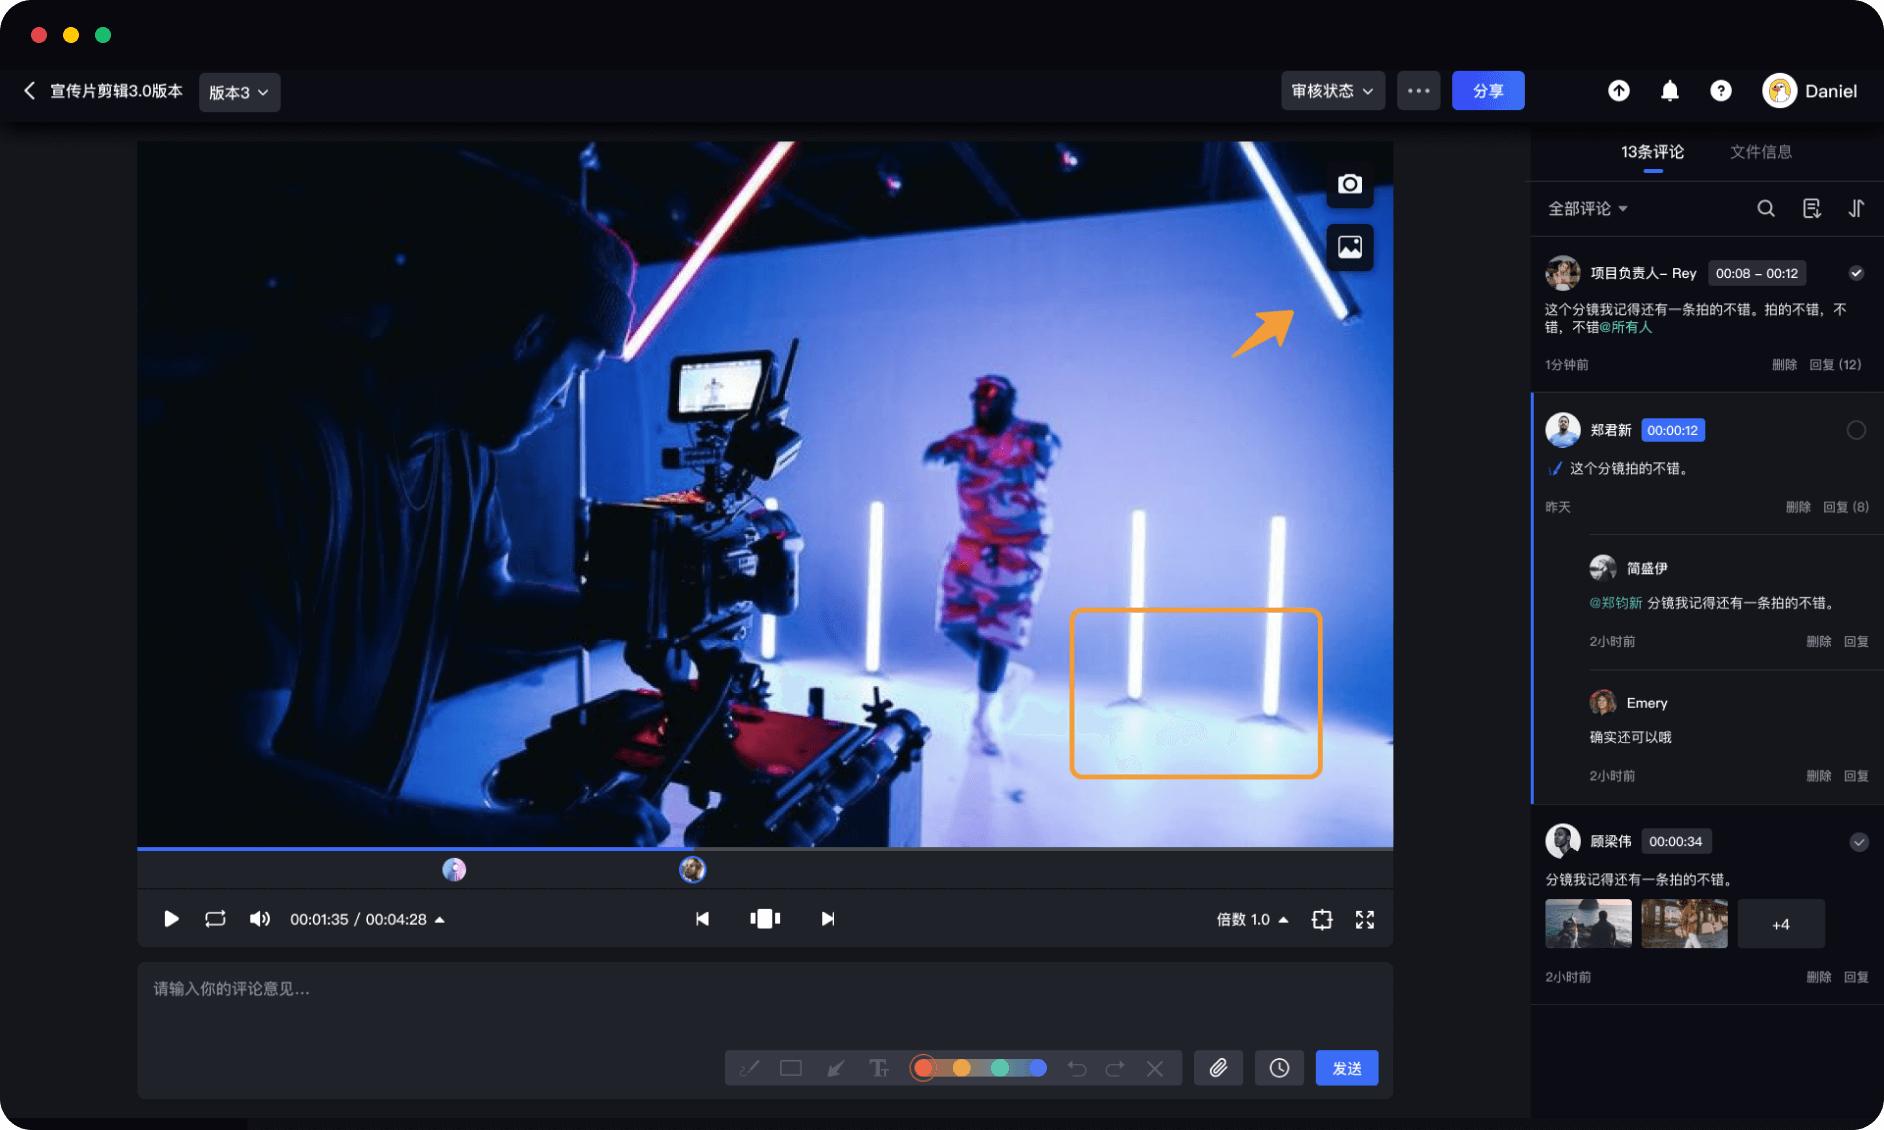Open the notifications bell
The height and width of the screenshot is (1130, 1884).
(x=1669, y=91)
